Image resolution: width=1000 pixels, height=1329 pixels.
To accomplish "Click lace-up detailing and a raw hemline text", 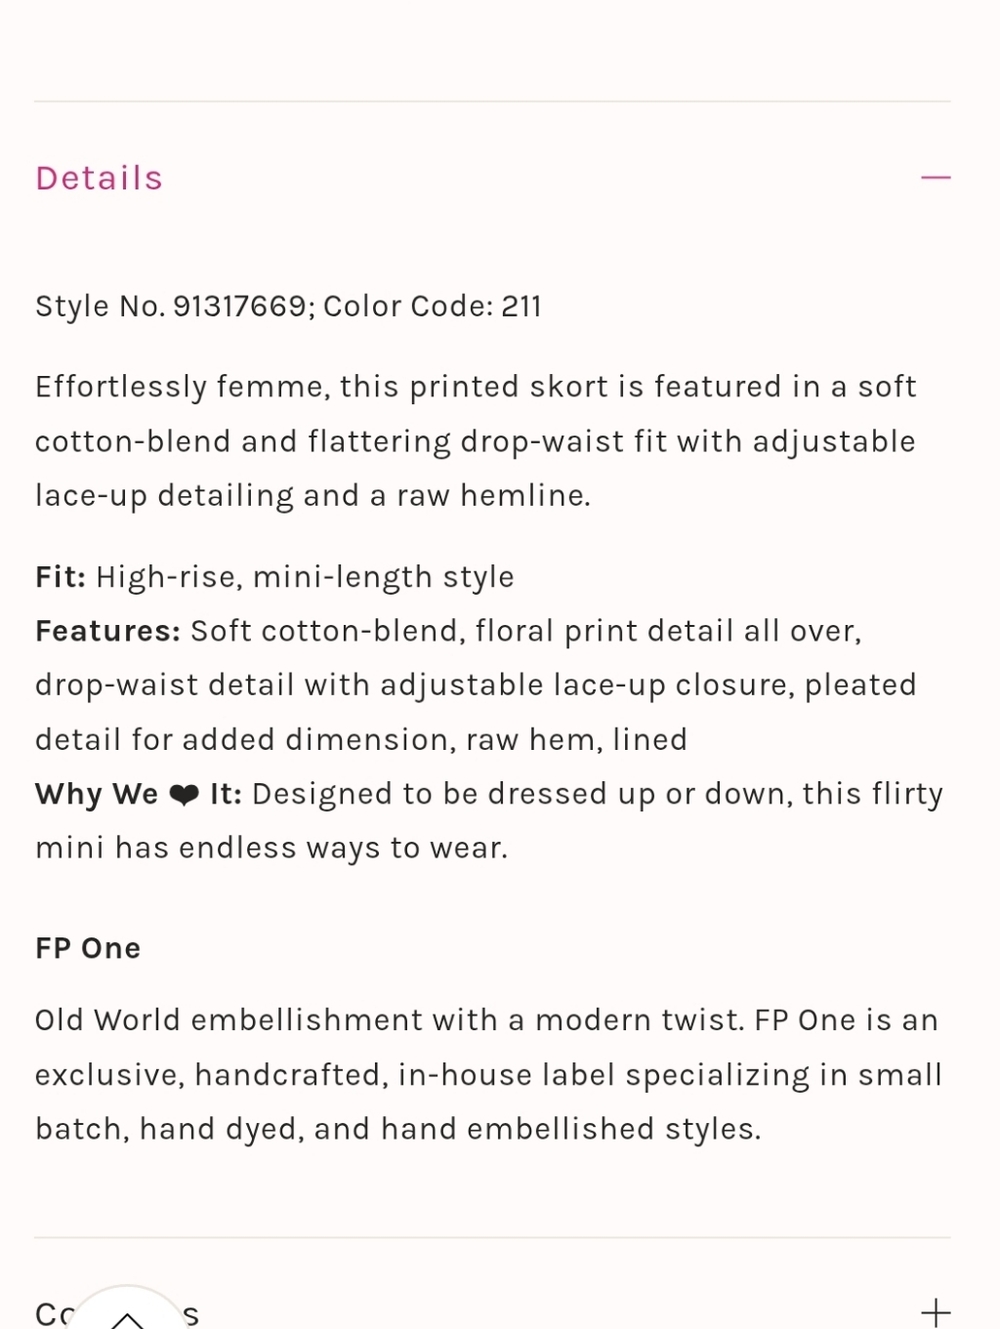I will [x=313, y=496].
